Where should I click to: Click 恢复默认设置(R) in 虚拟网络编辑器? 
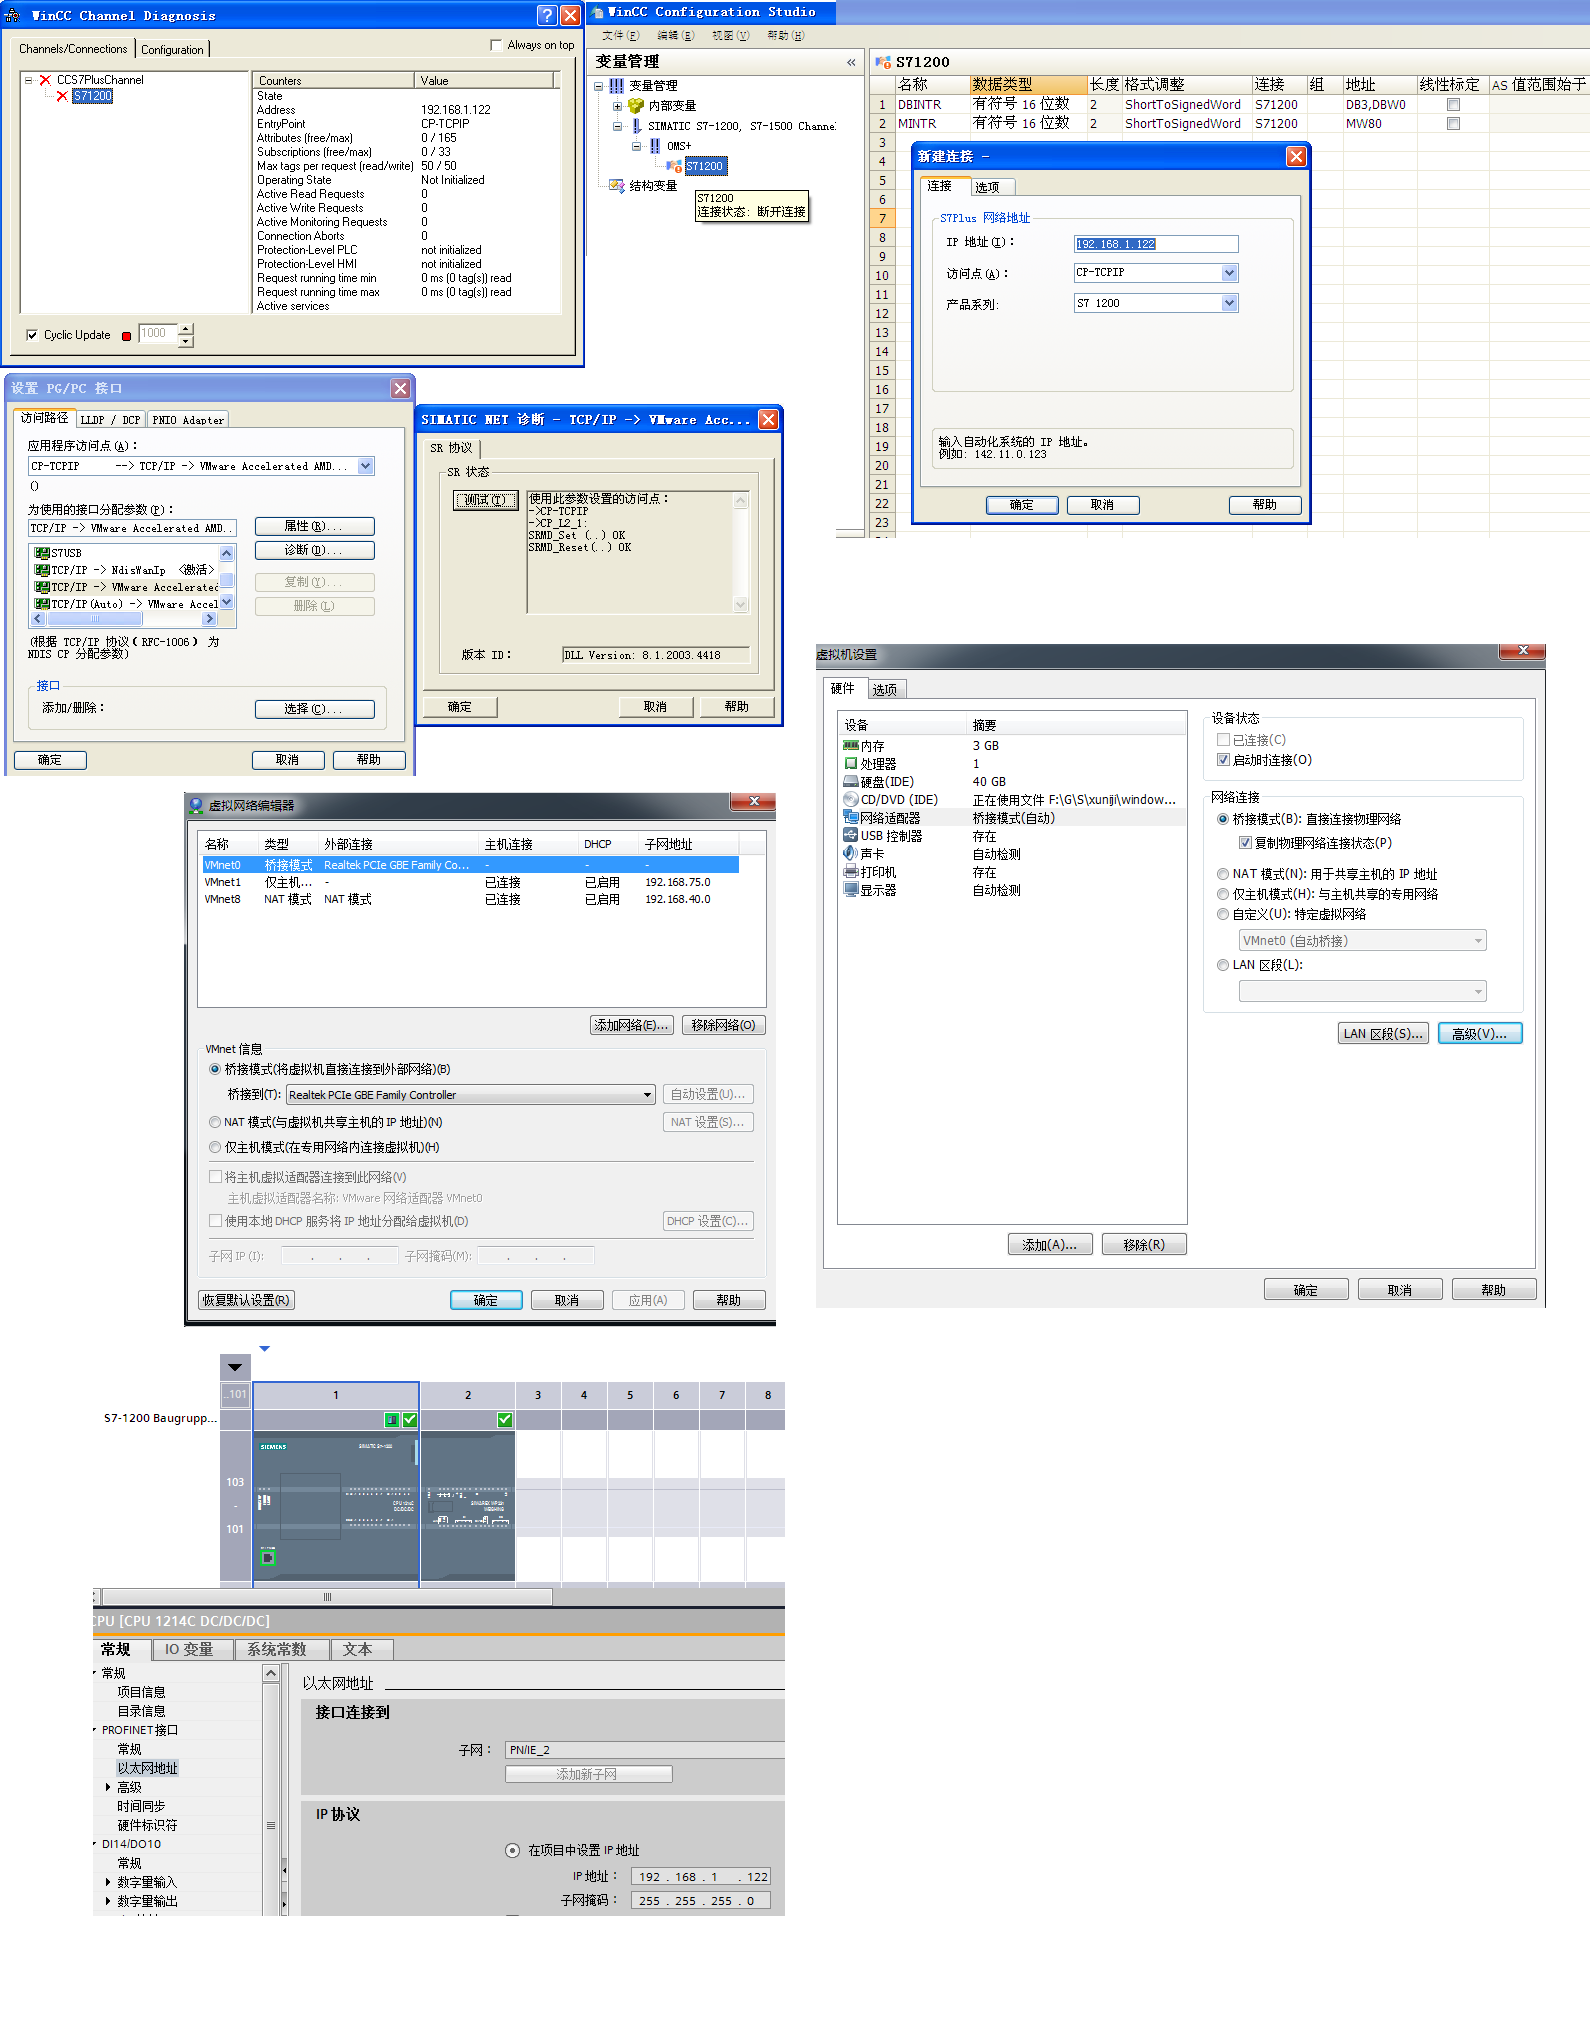[x=246, y=1300]
